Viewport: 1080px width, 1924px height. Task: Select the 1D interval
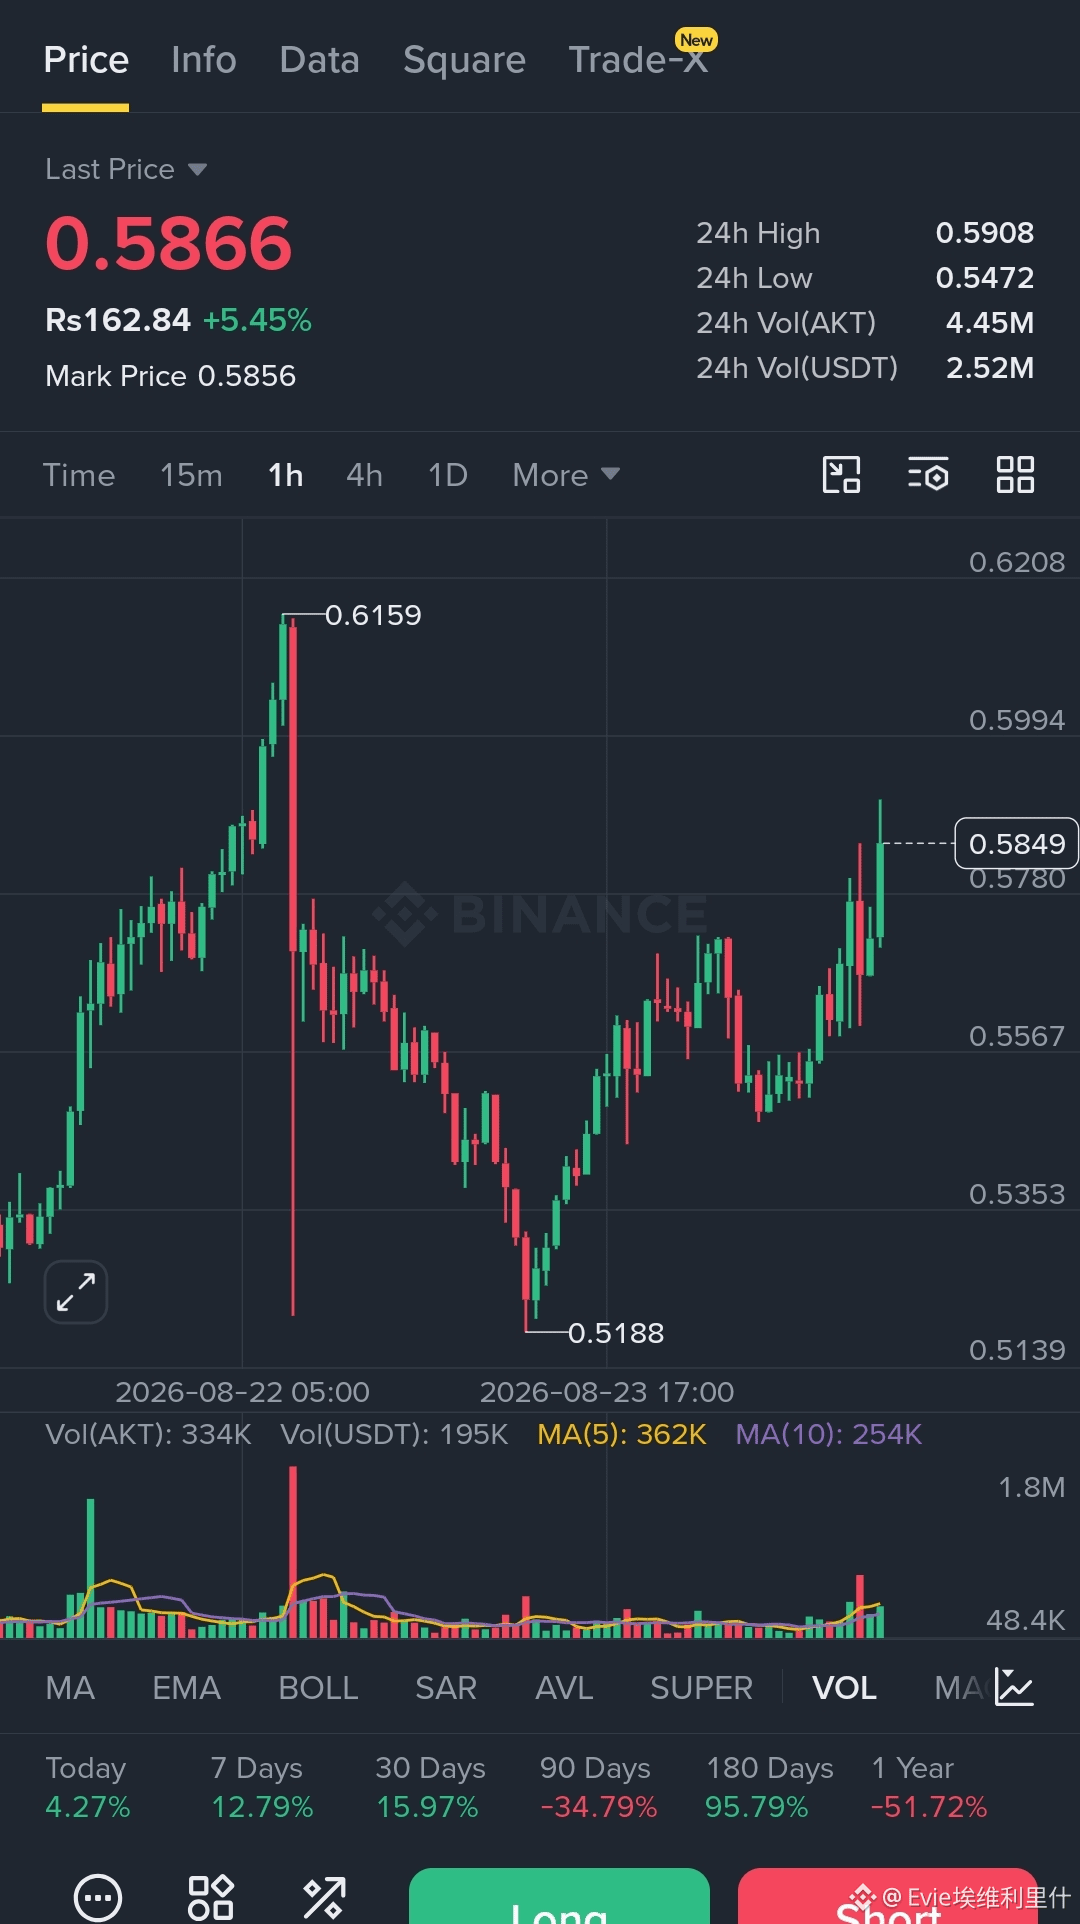coord(448,475)
